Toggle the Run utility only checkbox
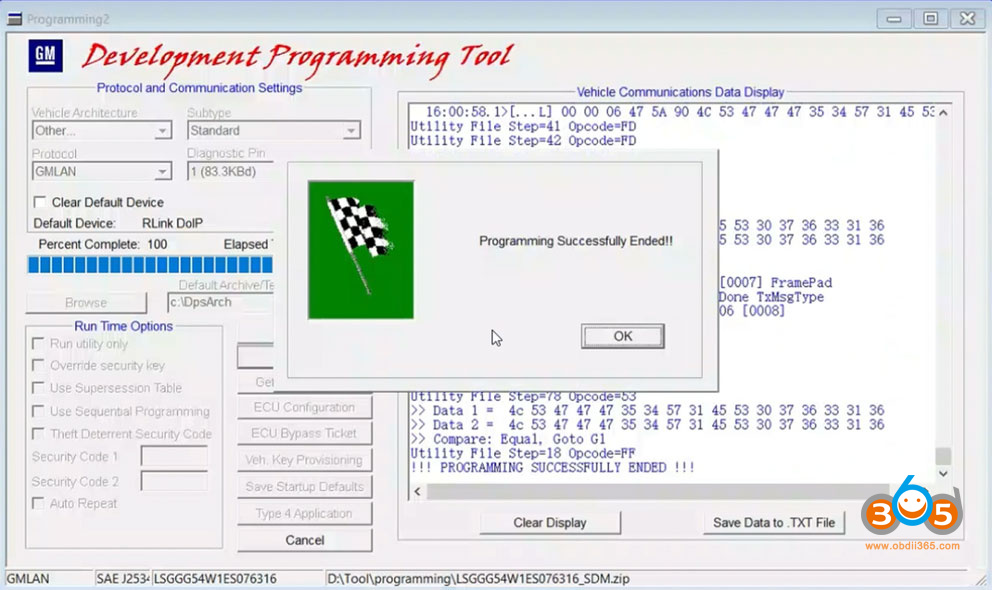Viewport: 992px width, 590px height. pyautogui.click(x=40, y=344)
